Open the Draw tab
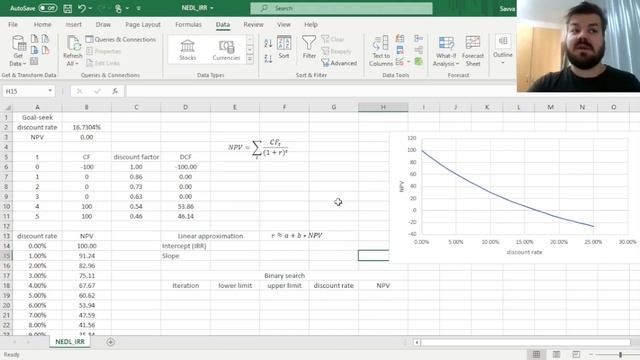The width and height of the screenshot is (640, 360). pyautogui.click(x=103, y=24)
